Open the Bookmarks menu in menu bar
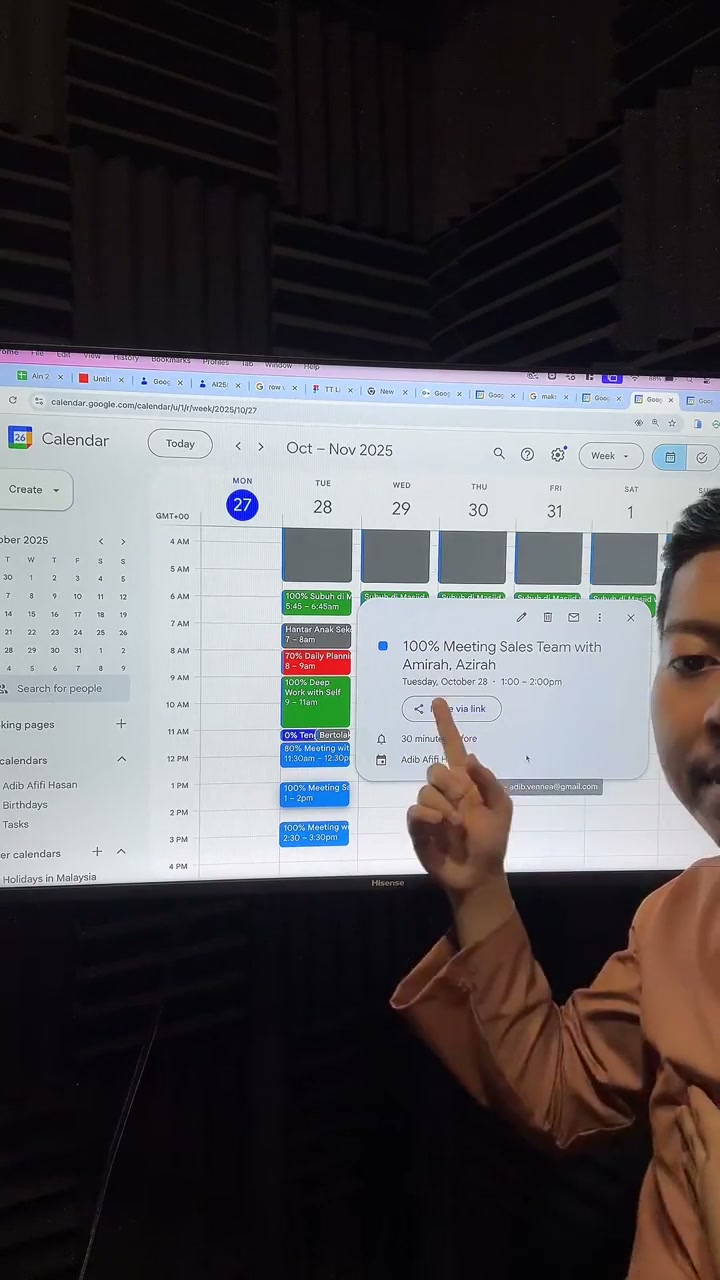Image resolution: width=720 pixels, height=1280 pixels. (171, 359)
